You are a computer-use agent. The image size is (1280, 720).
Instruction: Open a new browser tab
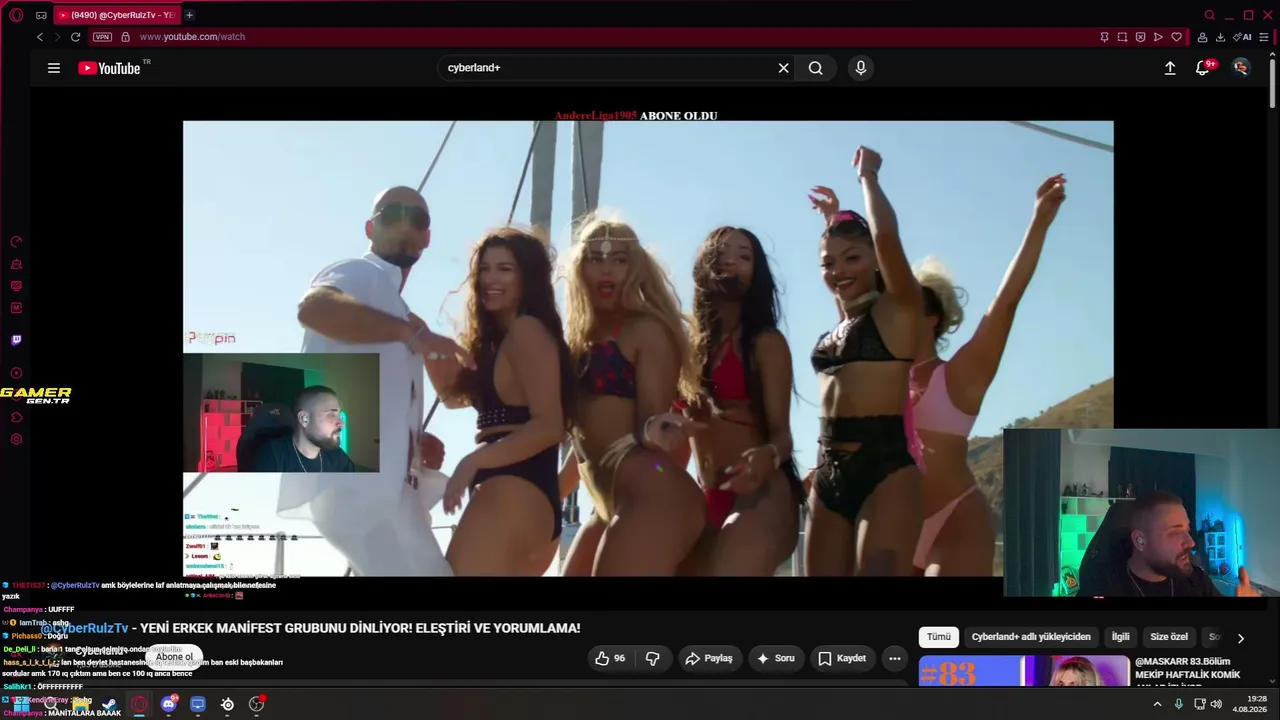[x=189, y=15]
